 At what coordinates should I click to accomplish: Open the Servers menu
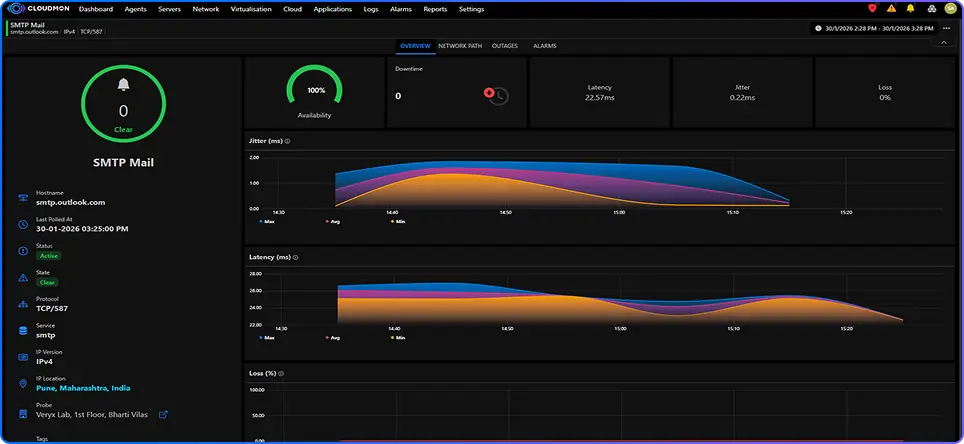point(170,9)
